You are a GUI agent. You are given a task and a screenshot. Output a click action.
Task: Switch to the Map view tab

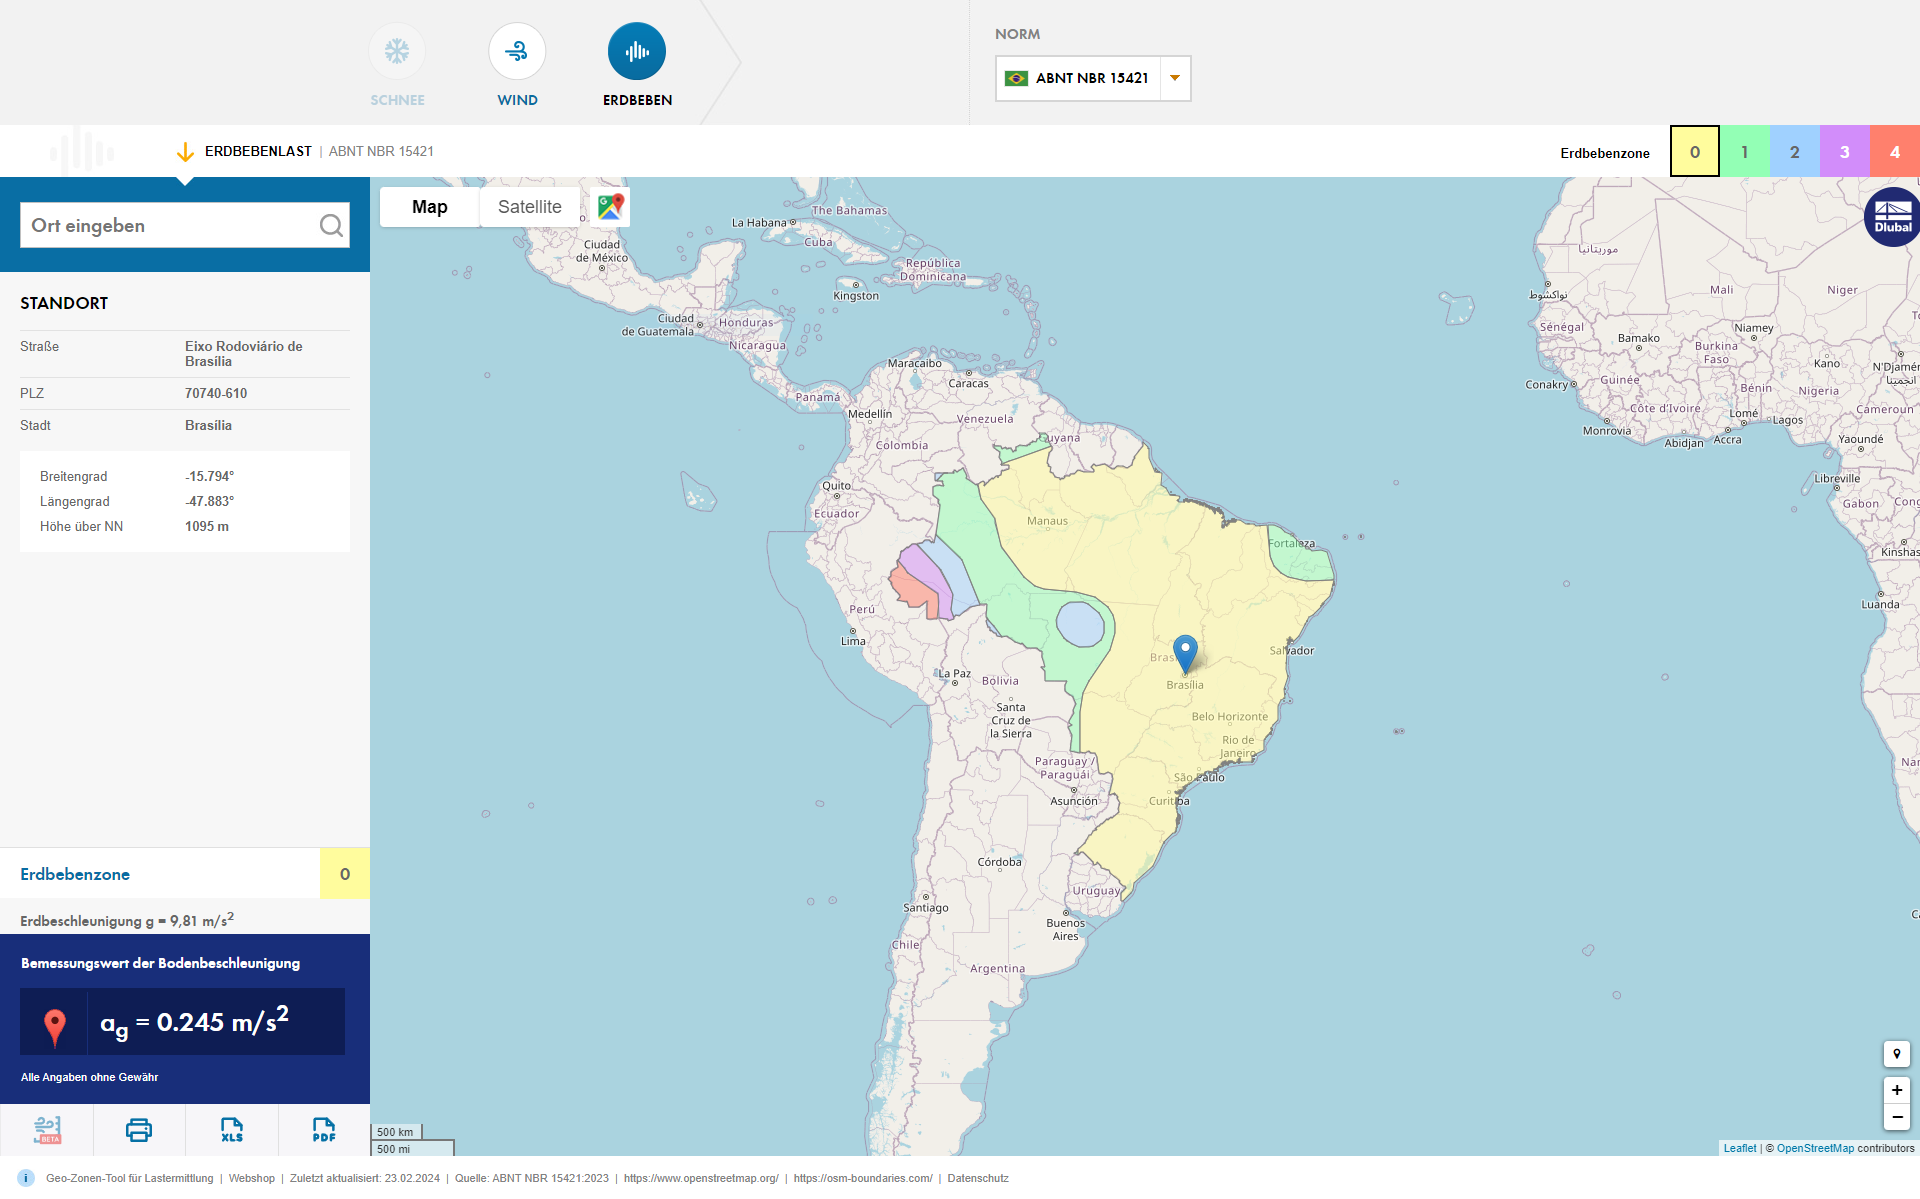(x=429, y=206)
